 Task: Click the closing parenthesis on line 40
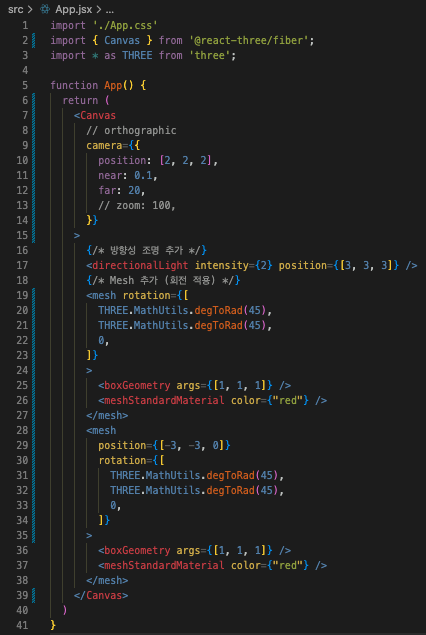pos(65,610)
